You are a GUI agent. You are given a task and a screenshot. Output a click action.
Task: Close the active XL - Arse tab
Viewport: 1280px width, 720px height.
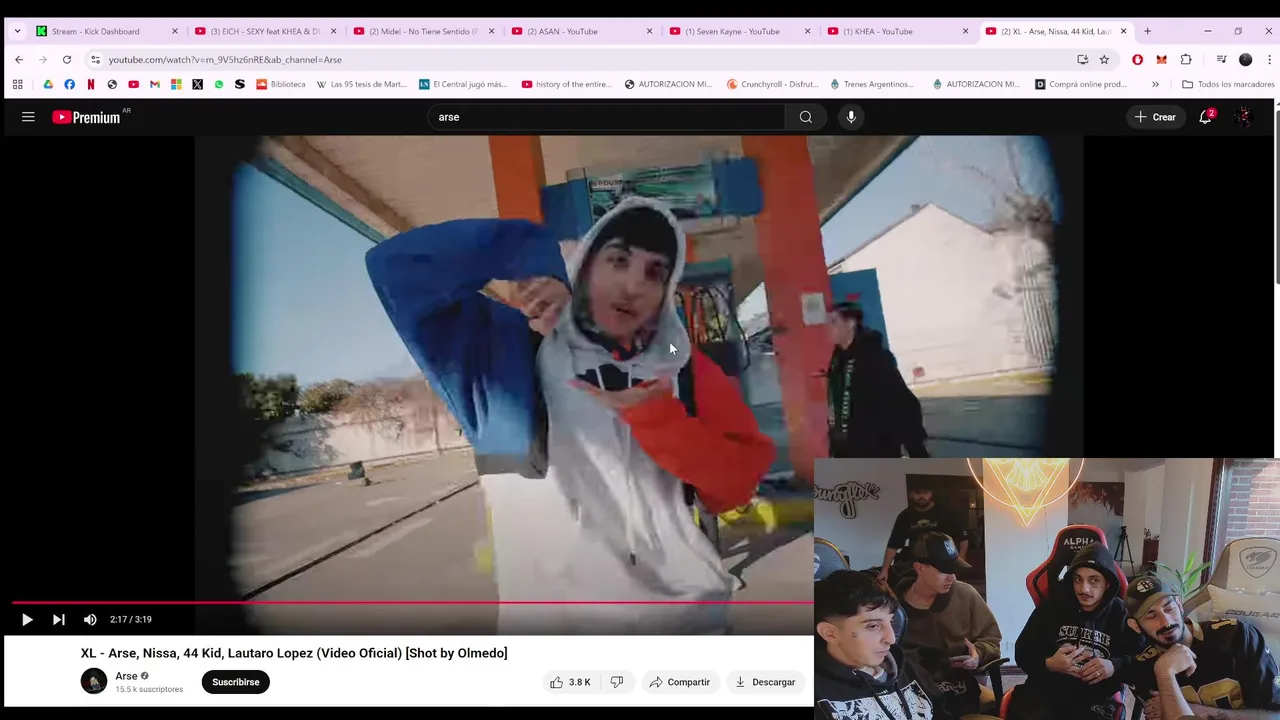pos(1123,31)
